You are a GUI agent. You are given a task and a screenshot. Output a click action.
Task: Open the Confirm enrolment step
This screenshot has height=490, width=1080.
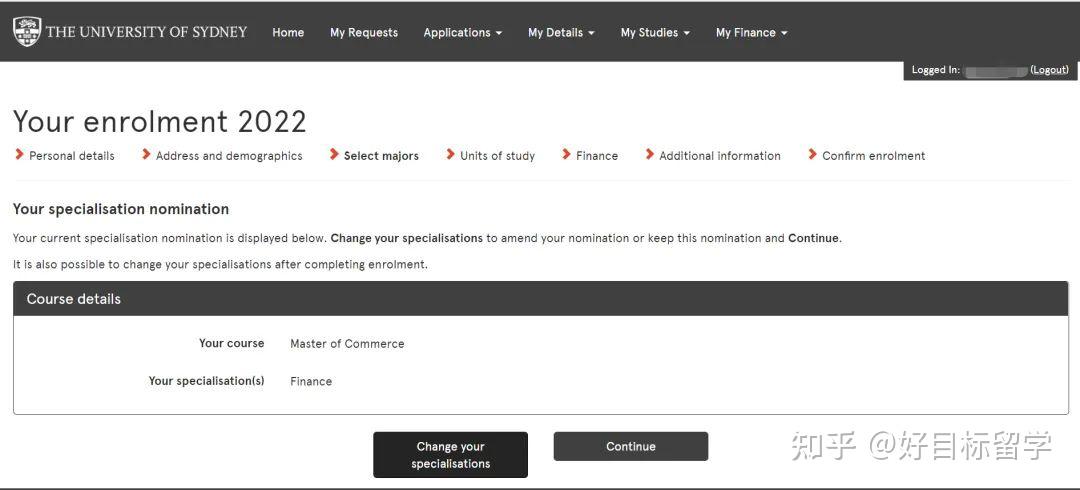[x=873, y=156]
